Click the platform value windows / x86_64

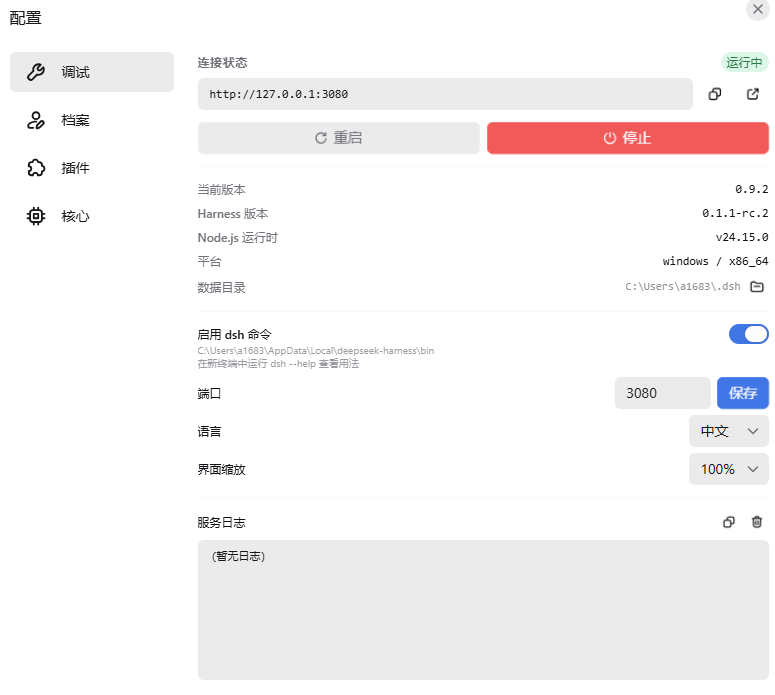715,261
